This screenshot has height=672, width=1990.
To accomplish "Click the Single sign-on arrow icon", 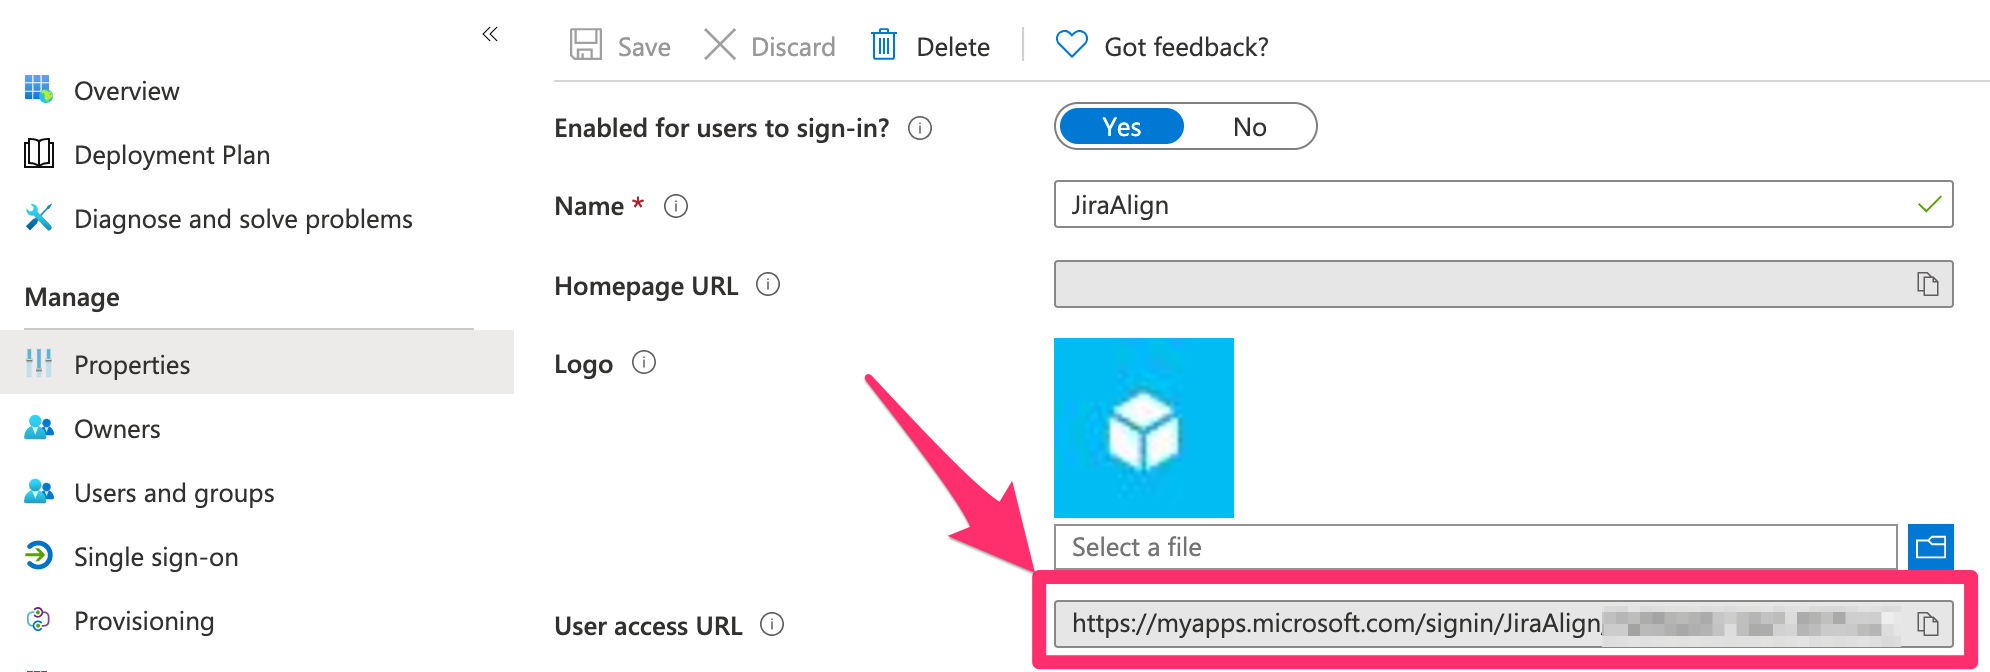I will click(39, 555).
